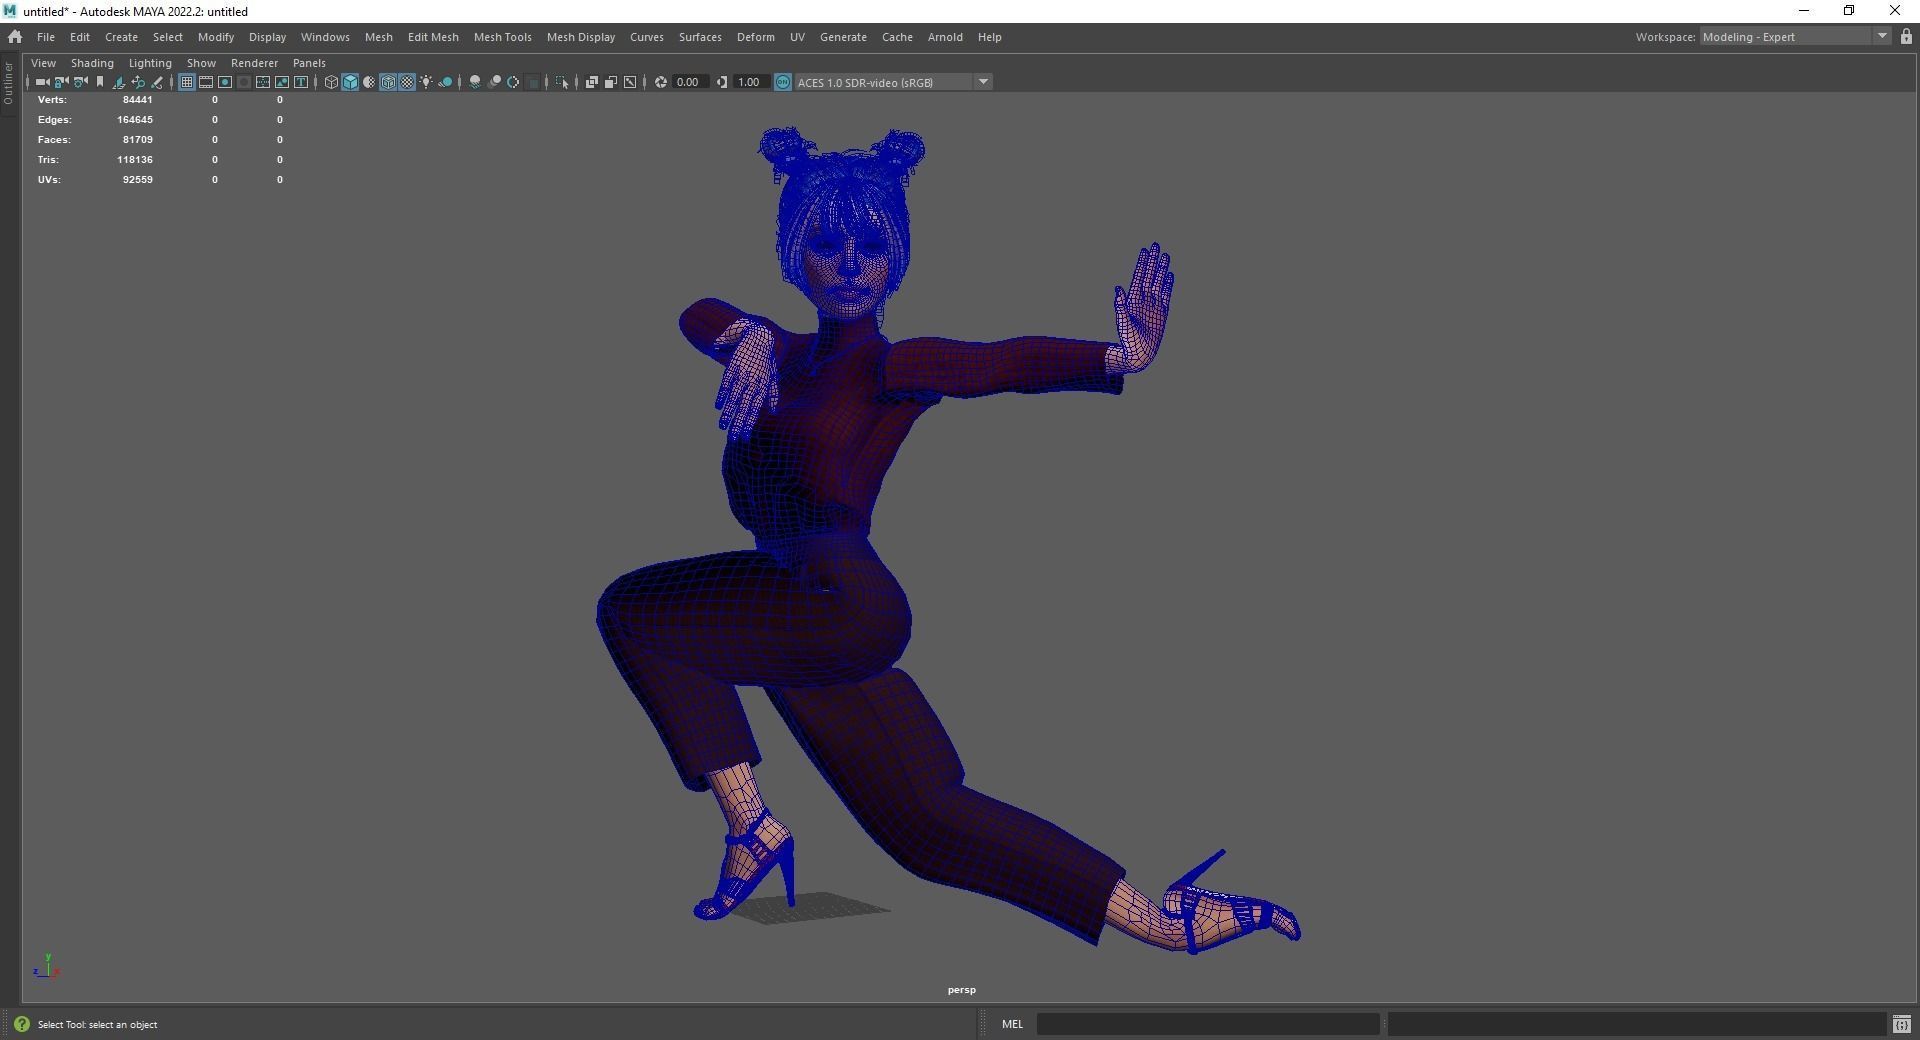The height and width of the screenshot is (1040, 1920).
Task: Expand the Outliner side tab
Action: tap(9, 83)
